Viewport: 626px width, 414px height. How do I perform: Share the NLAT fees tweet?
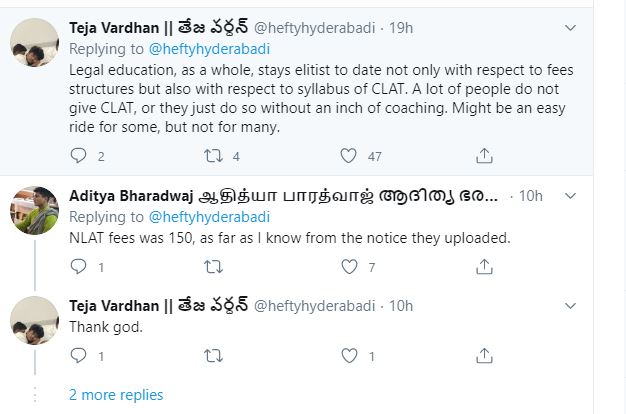(x=484, y=267)
